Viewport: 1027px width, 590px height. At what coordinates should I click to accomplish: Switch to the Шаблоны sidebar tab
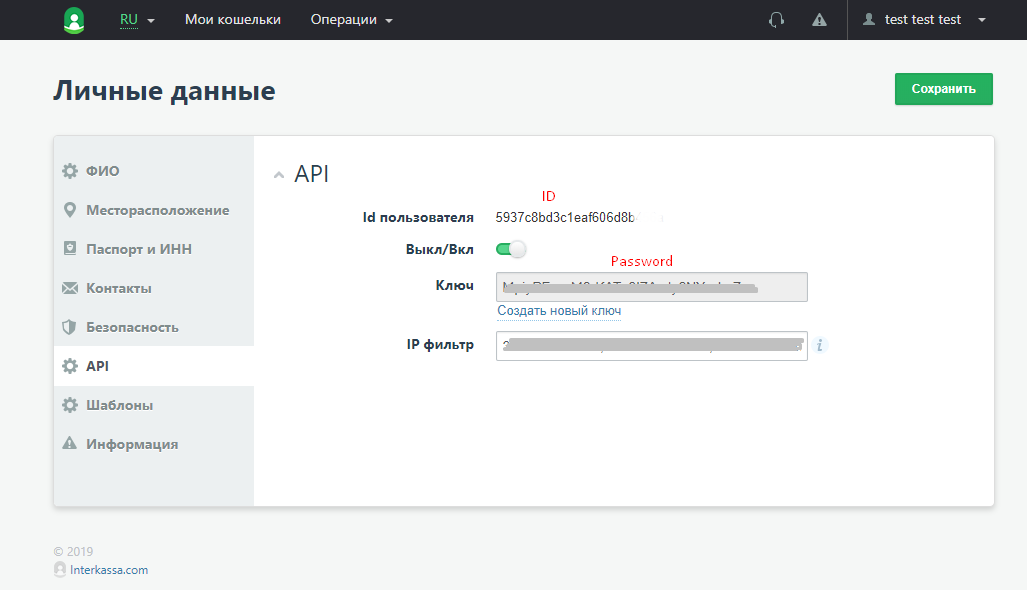point(119,405)
